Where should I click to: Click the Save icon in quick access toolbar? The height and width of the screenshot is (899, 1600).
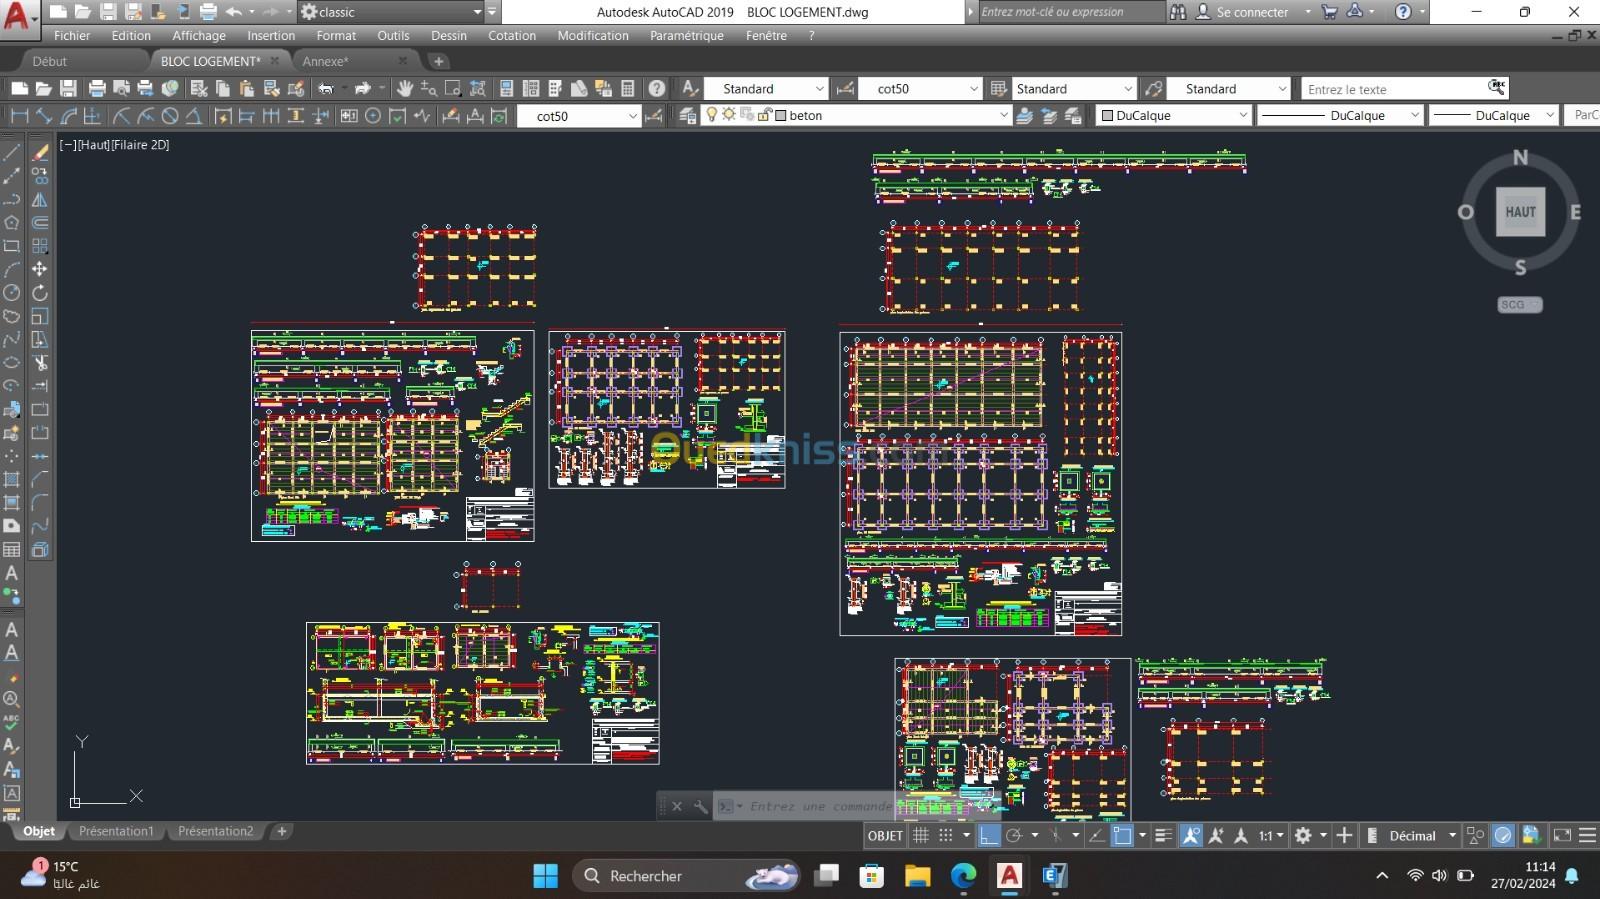click(108, 12)
